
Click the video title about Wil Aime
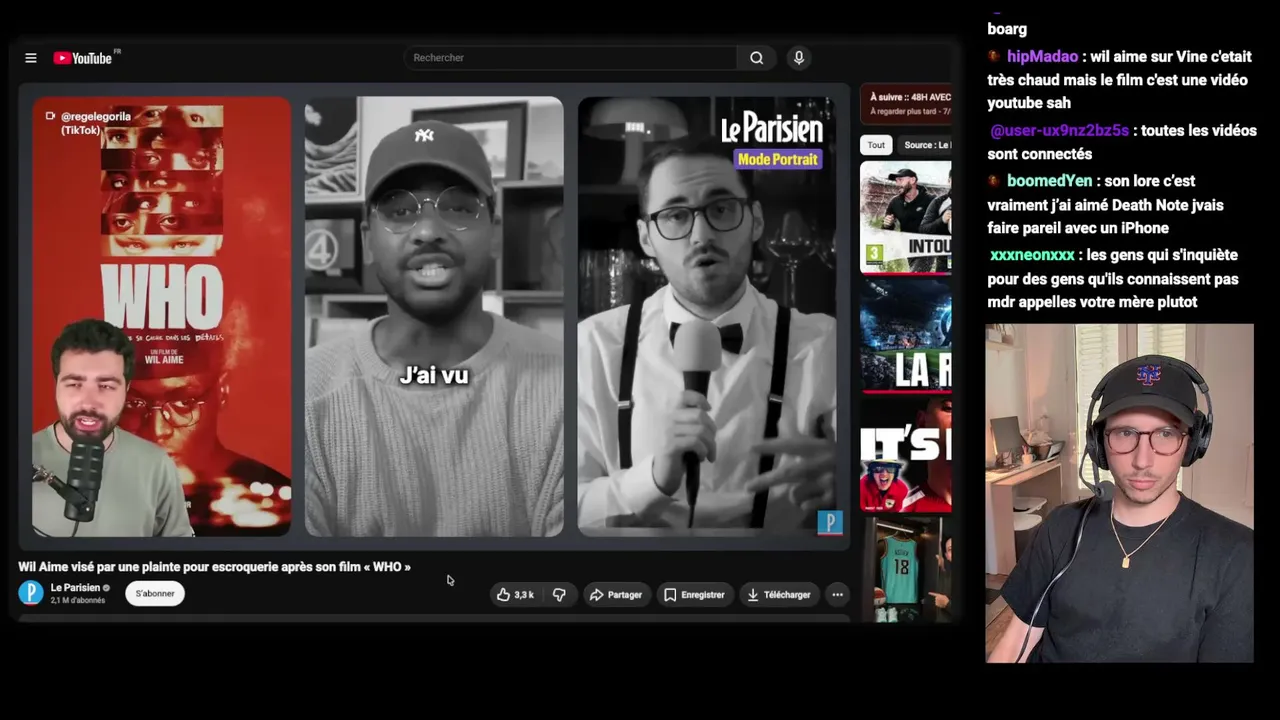click(x=214, y=567)
